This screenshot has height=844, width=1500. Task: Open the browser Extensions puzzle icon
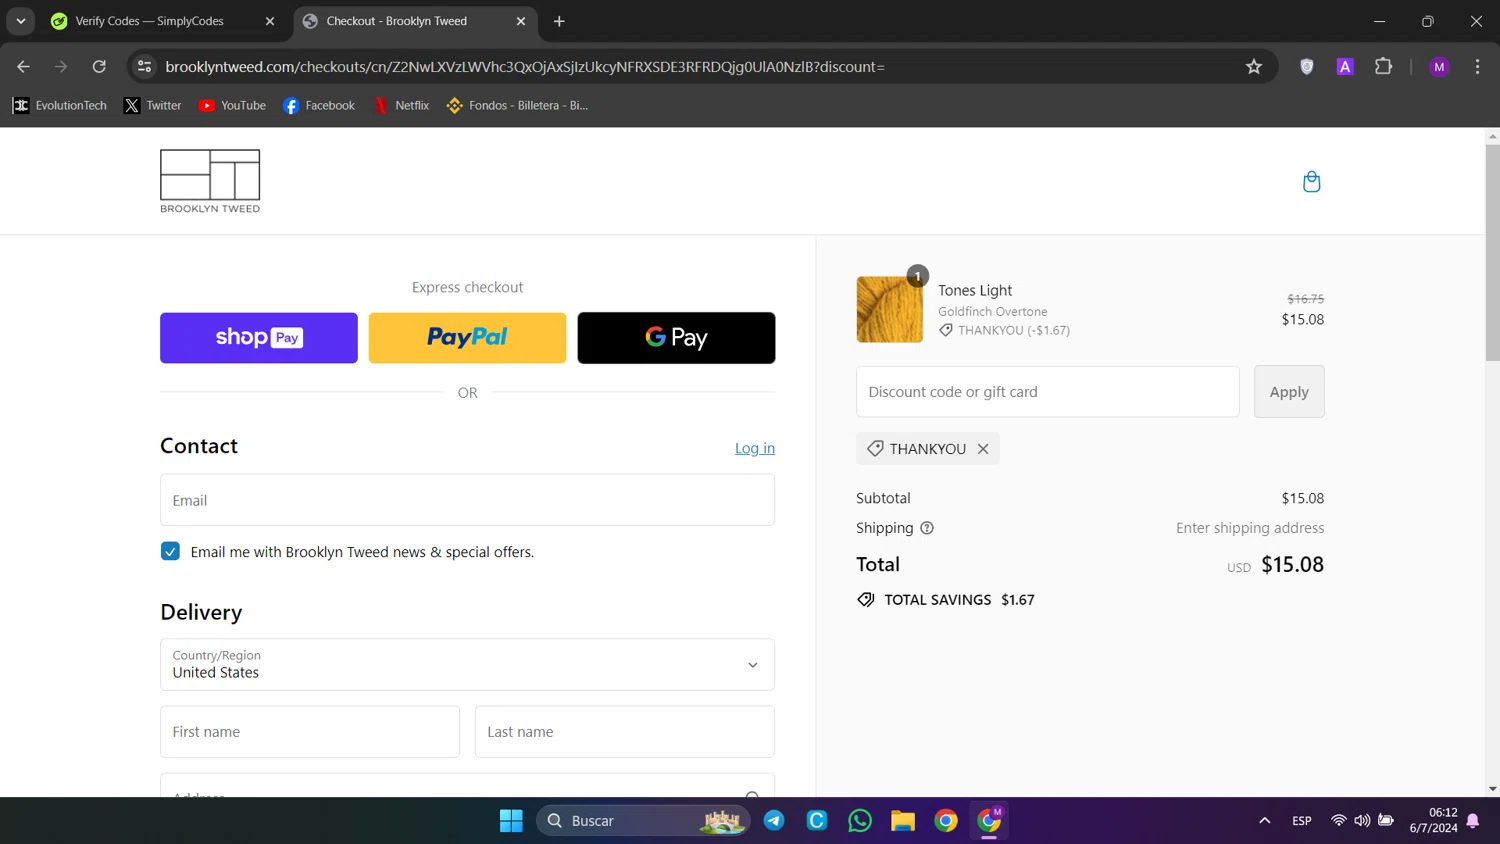coord(1383,67)
